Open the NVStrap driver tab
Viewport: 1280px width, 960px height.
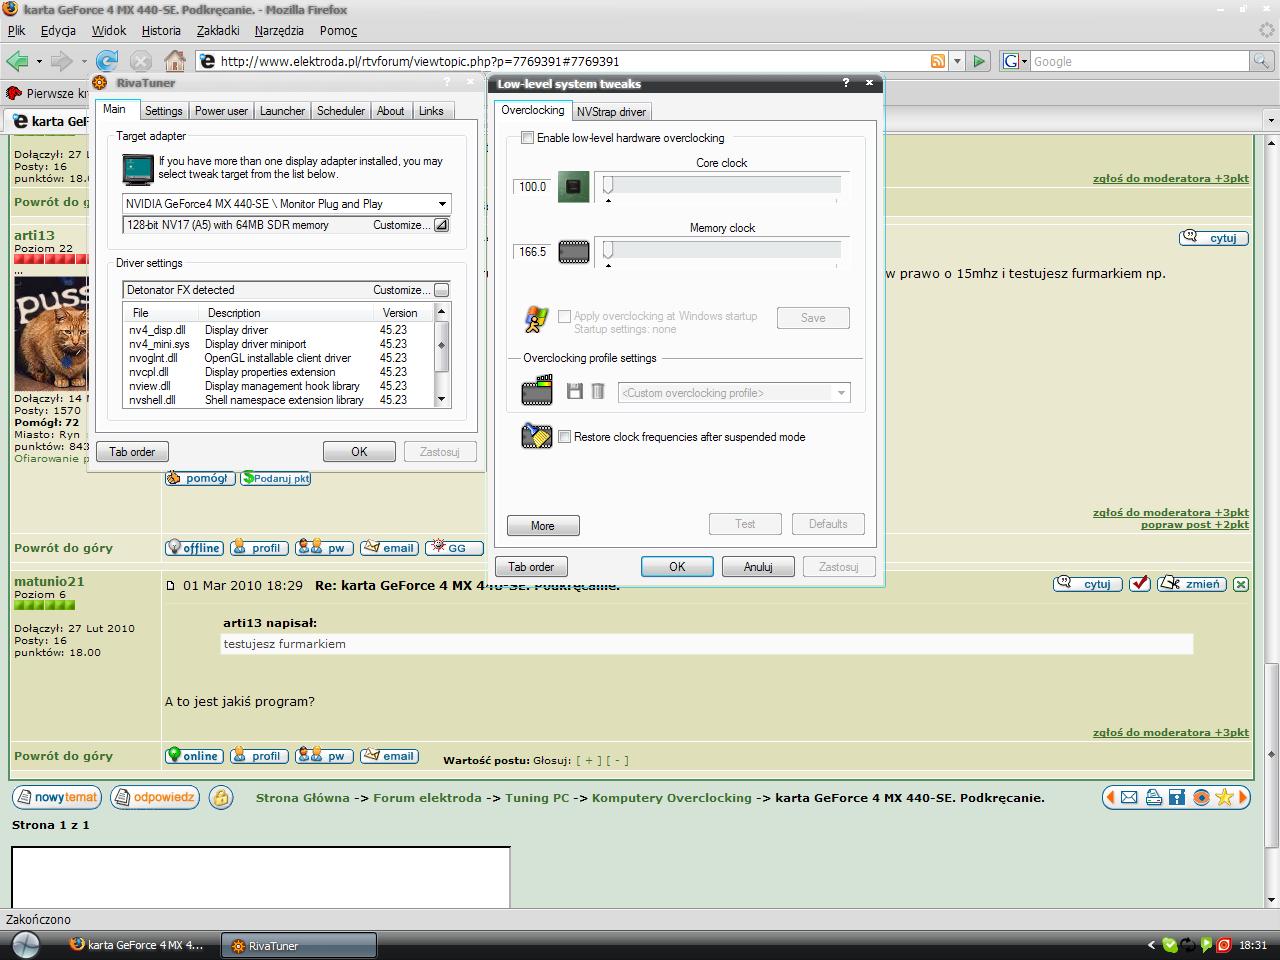pyautogui.click(x=611, y=112)
